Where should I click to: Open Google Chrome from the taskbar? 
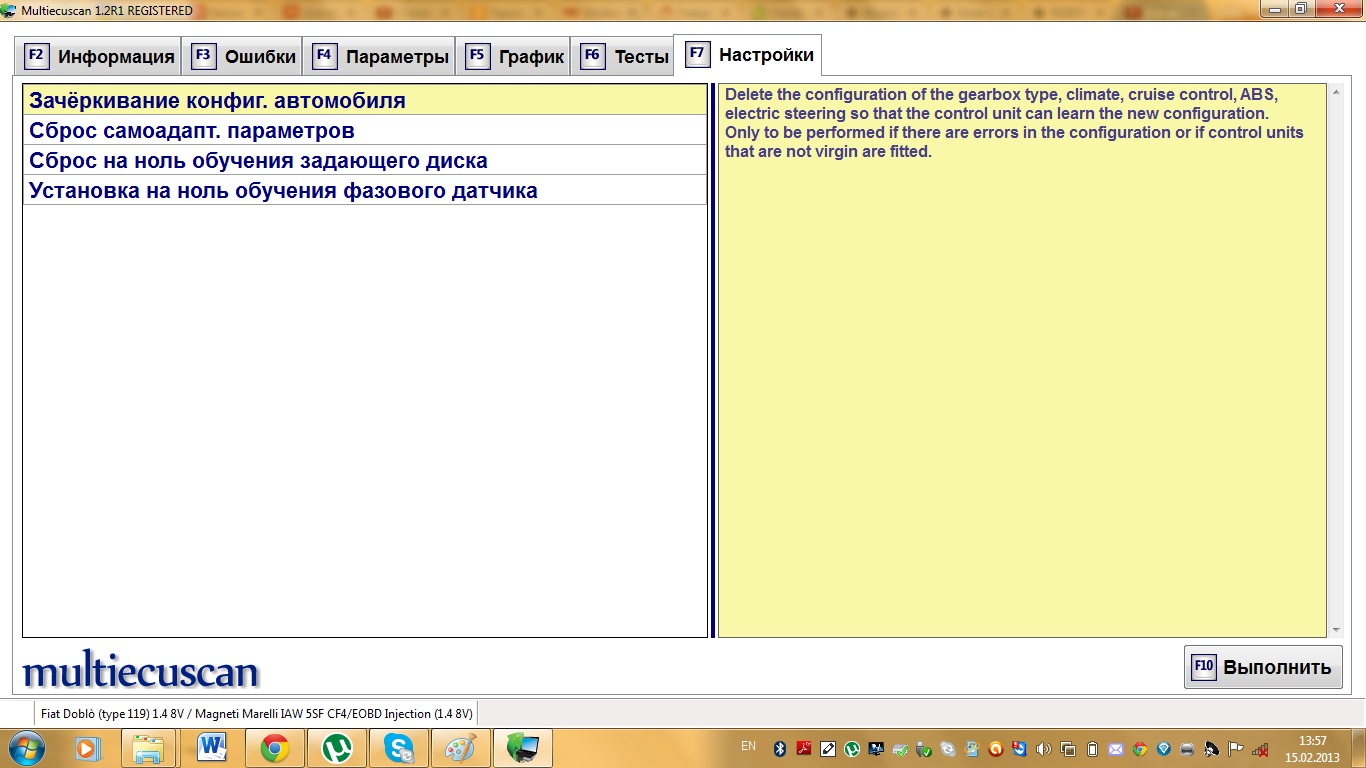pos(275,748)
